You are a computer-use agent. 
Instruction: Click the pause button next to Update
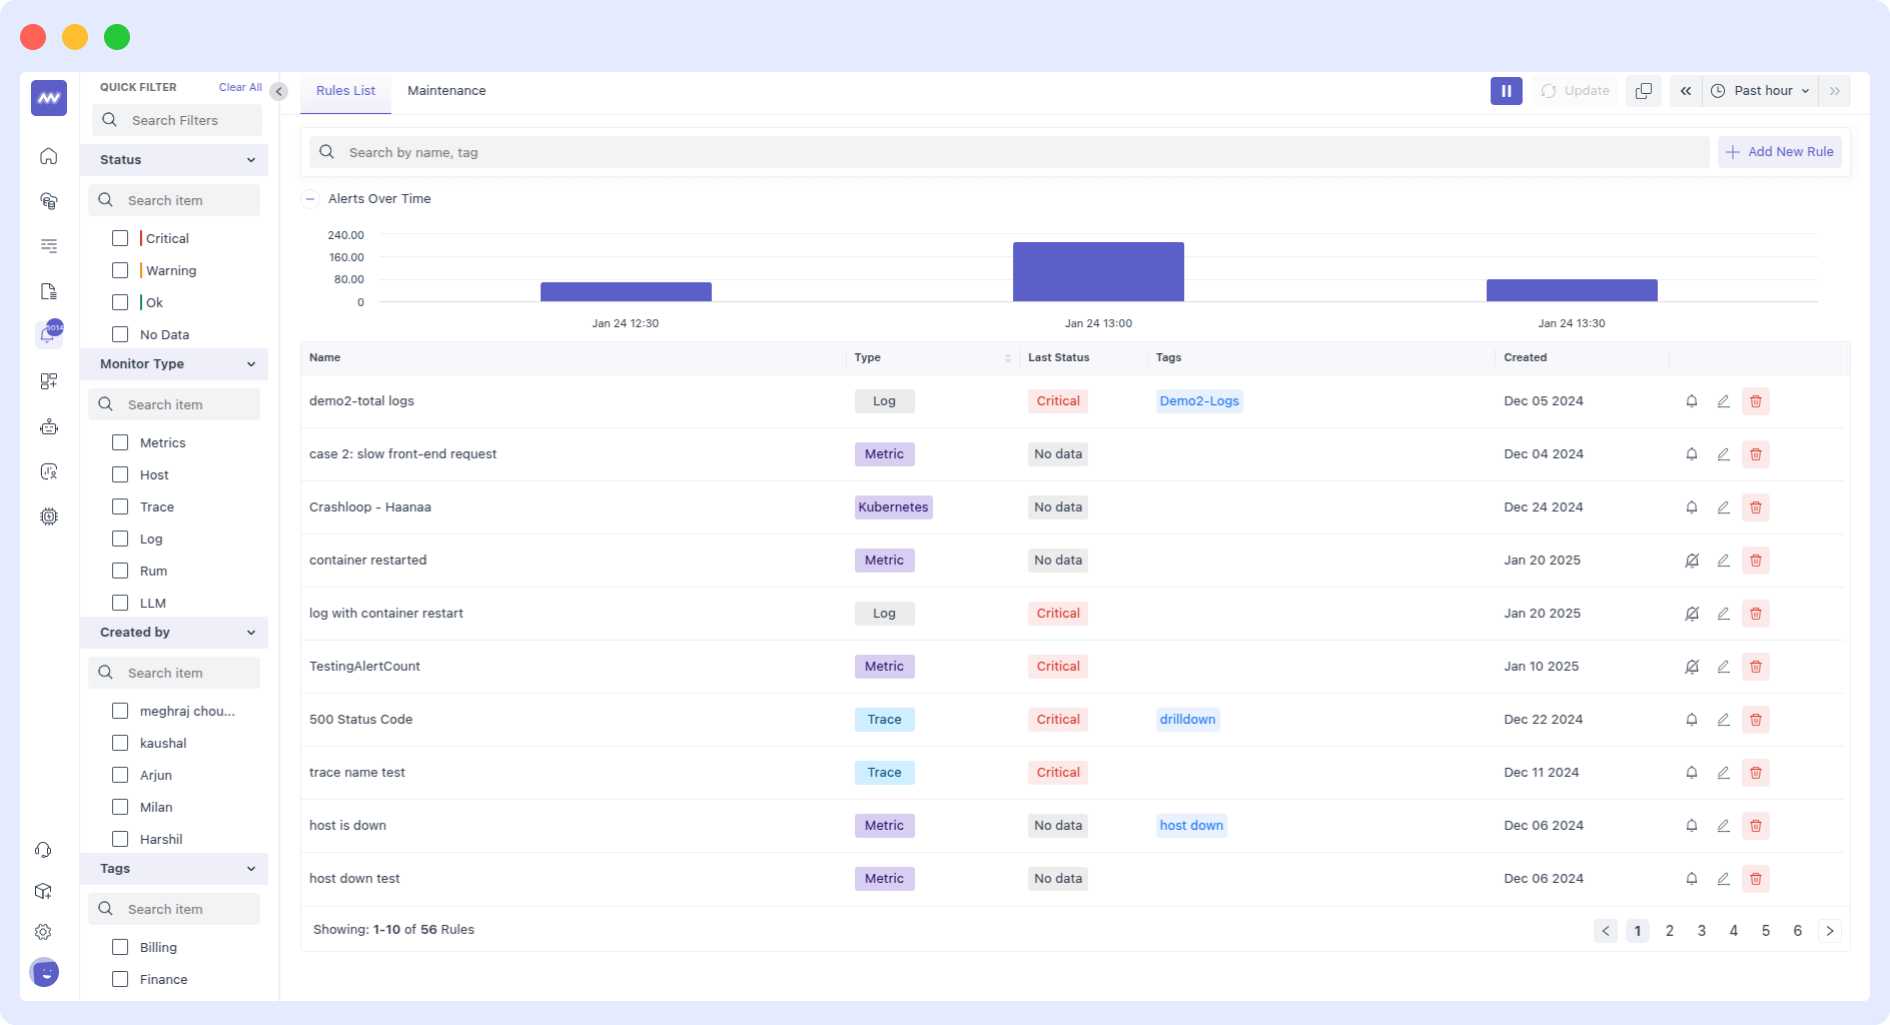(1506, 90)
